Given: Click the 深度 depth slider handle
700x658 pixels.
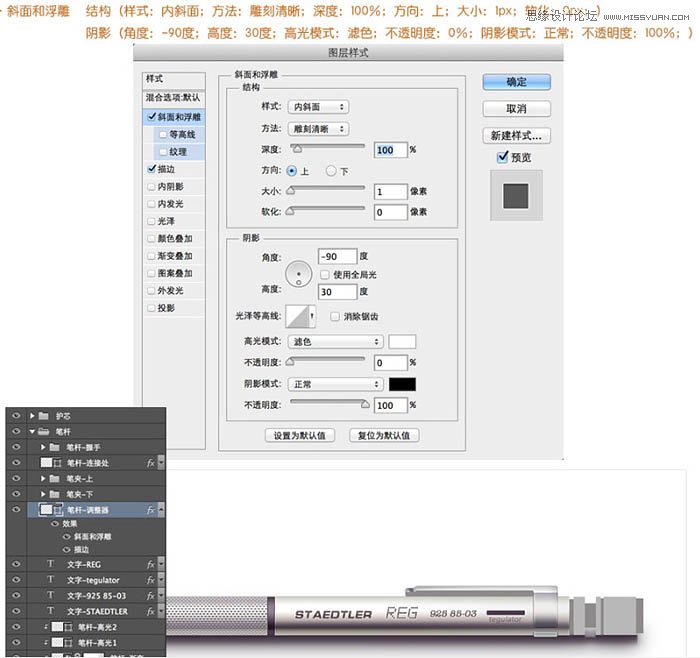Looking at the screenshot, I should click(x=296, y=149).
